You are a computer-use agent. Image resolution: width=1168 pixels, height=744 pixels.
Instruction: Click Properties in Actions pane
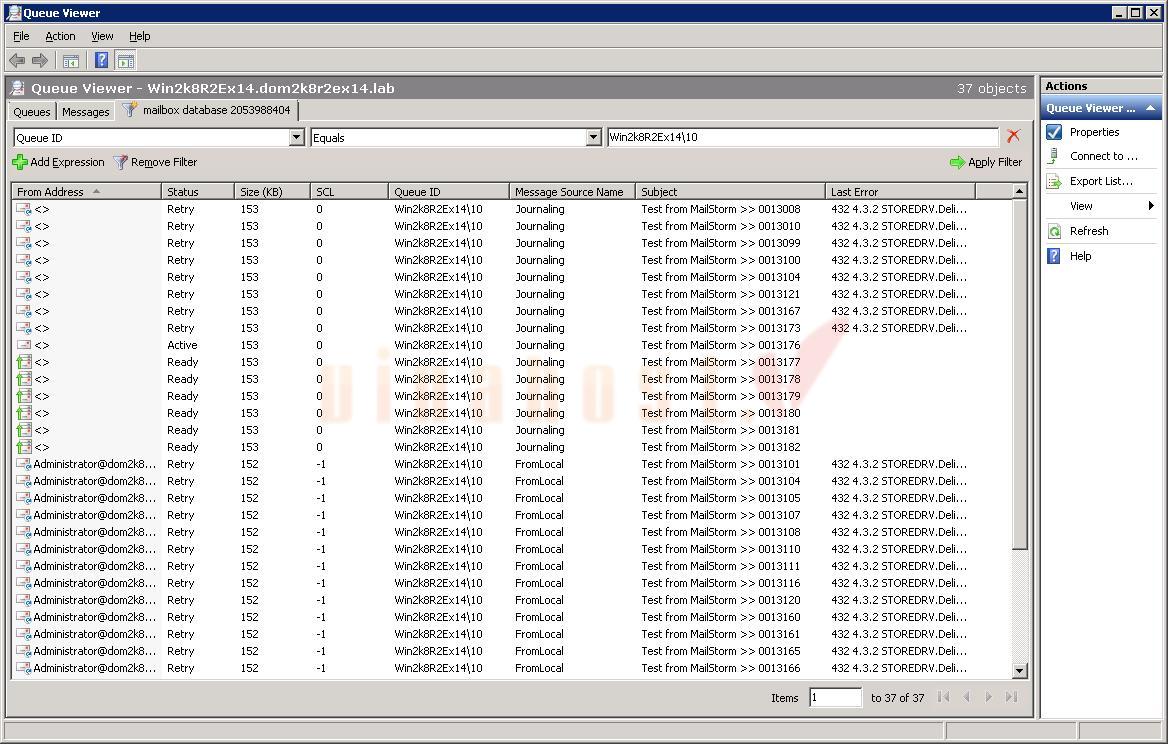pos(1094,132)
